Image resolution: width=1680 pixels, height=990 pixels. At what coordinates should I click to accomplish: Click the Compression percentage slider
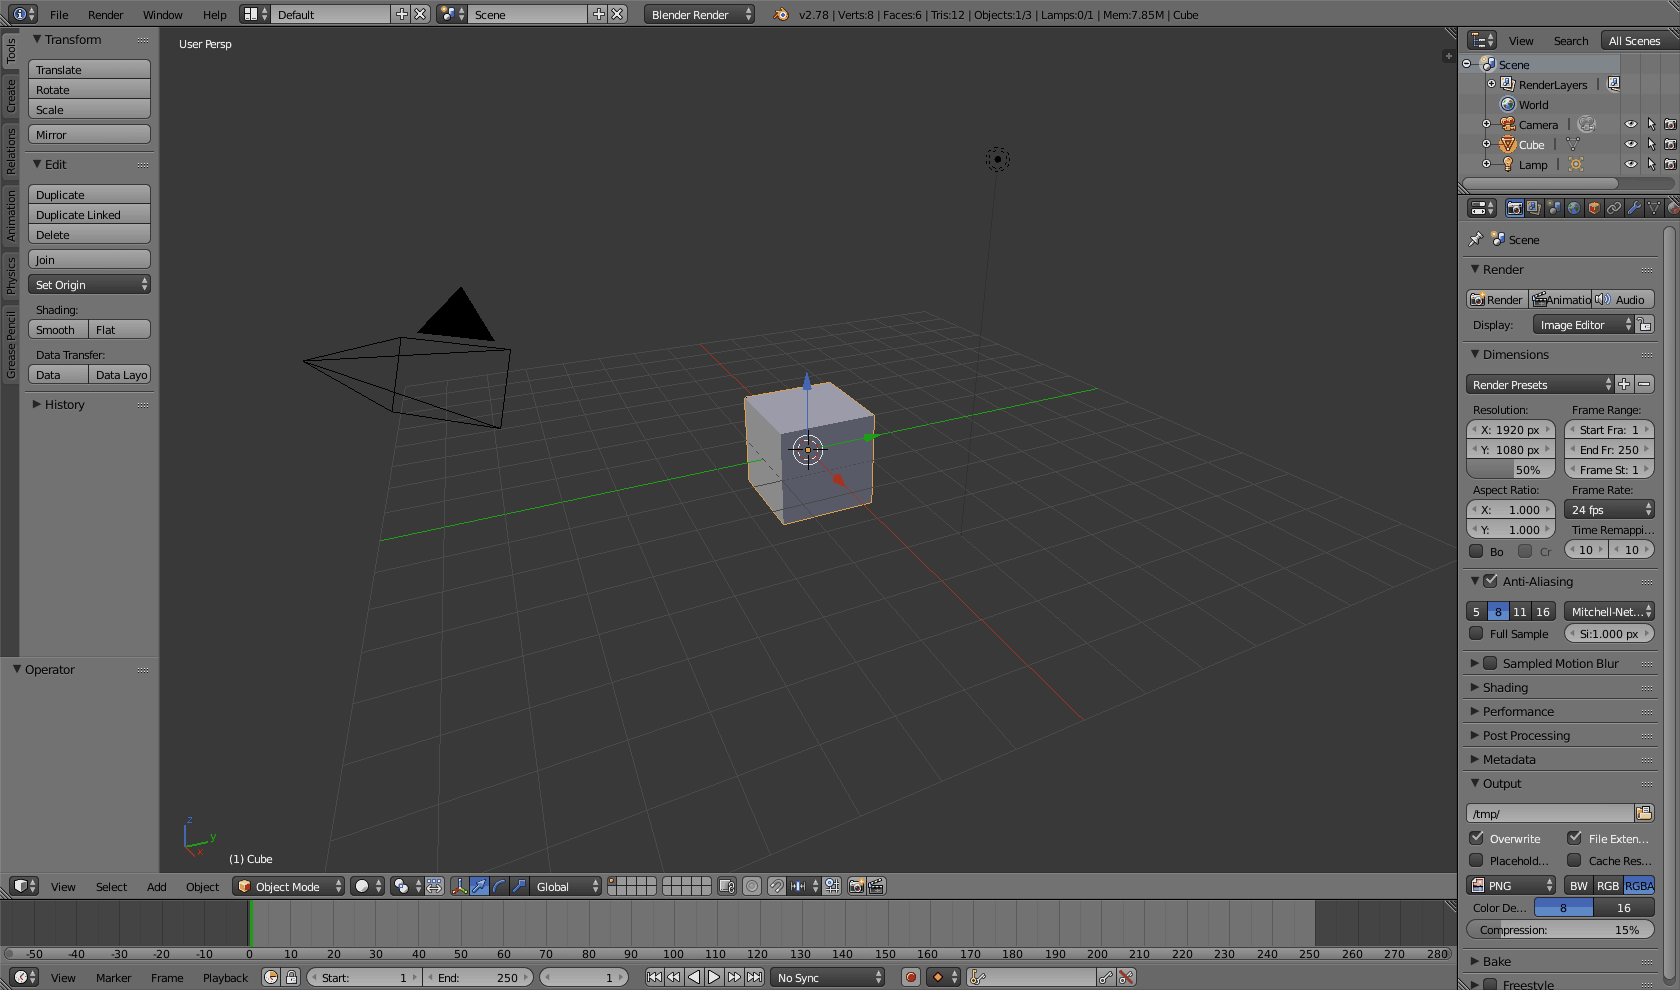click(1559, 929)
